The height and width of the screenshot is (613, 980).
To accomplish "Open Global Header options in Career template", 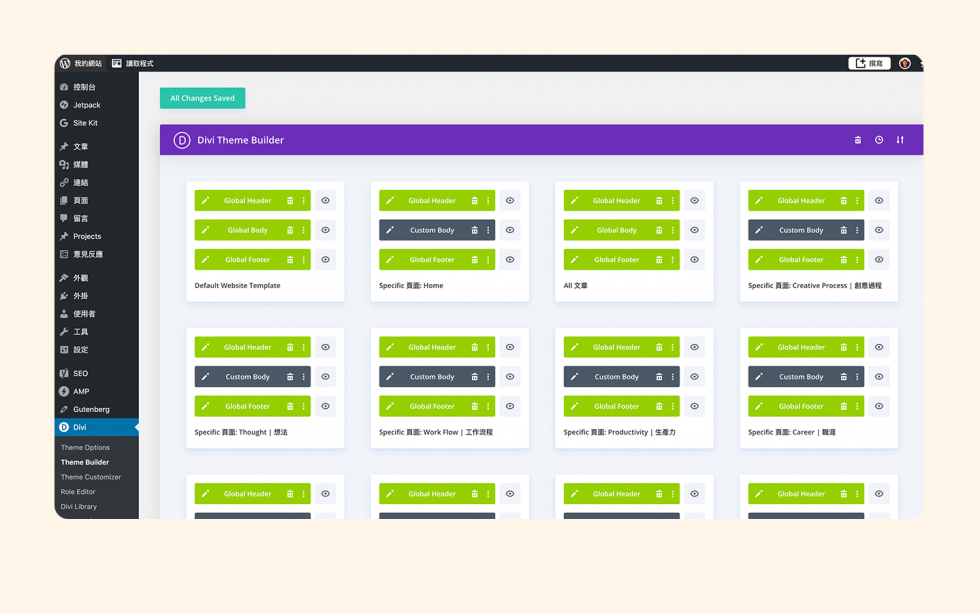I will 857,347.
